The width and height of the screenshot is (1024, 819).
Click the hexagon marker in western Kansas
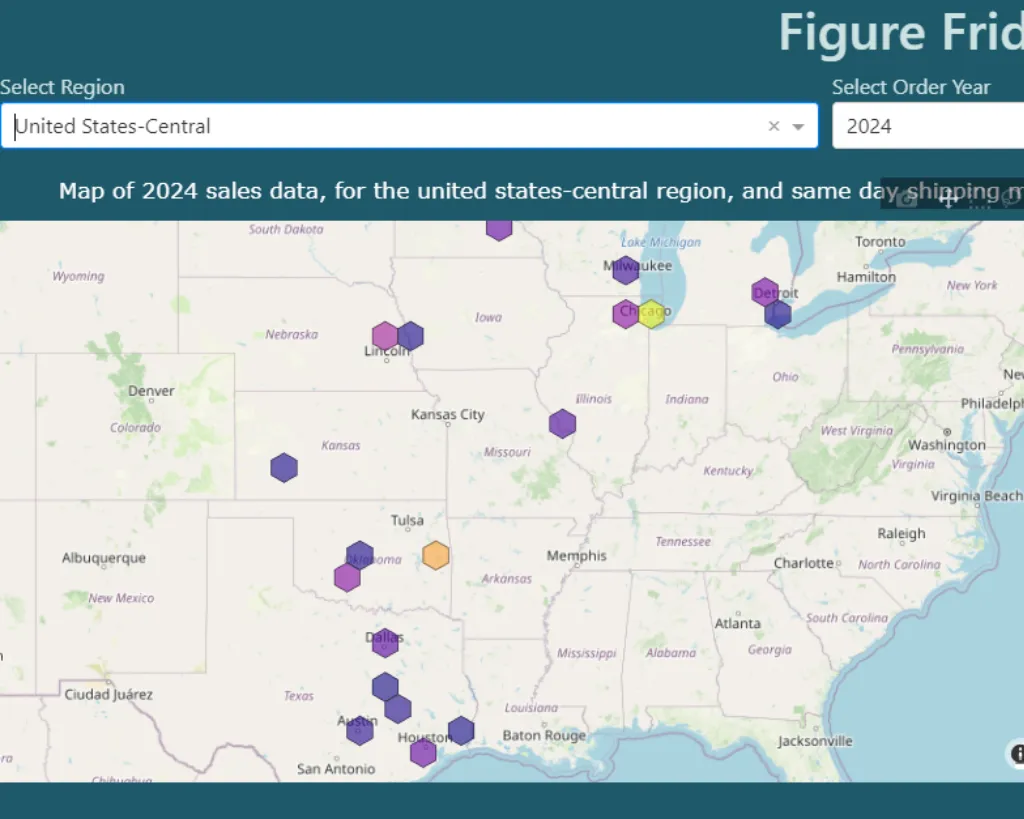284,467
